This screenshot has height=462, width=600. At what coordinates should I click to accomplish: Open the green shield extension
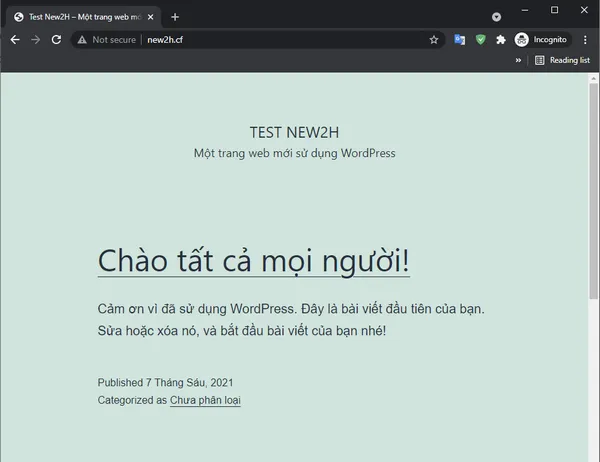(481, 39)
